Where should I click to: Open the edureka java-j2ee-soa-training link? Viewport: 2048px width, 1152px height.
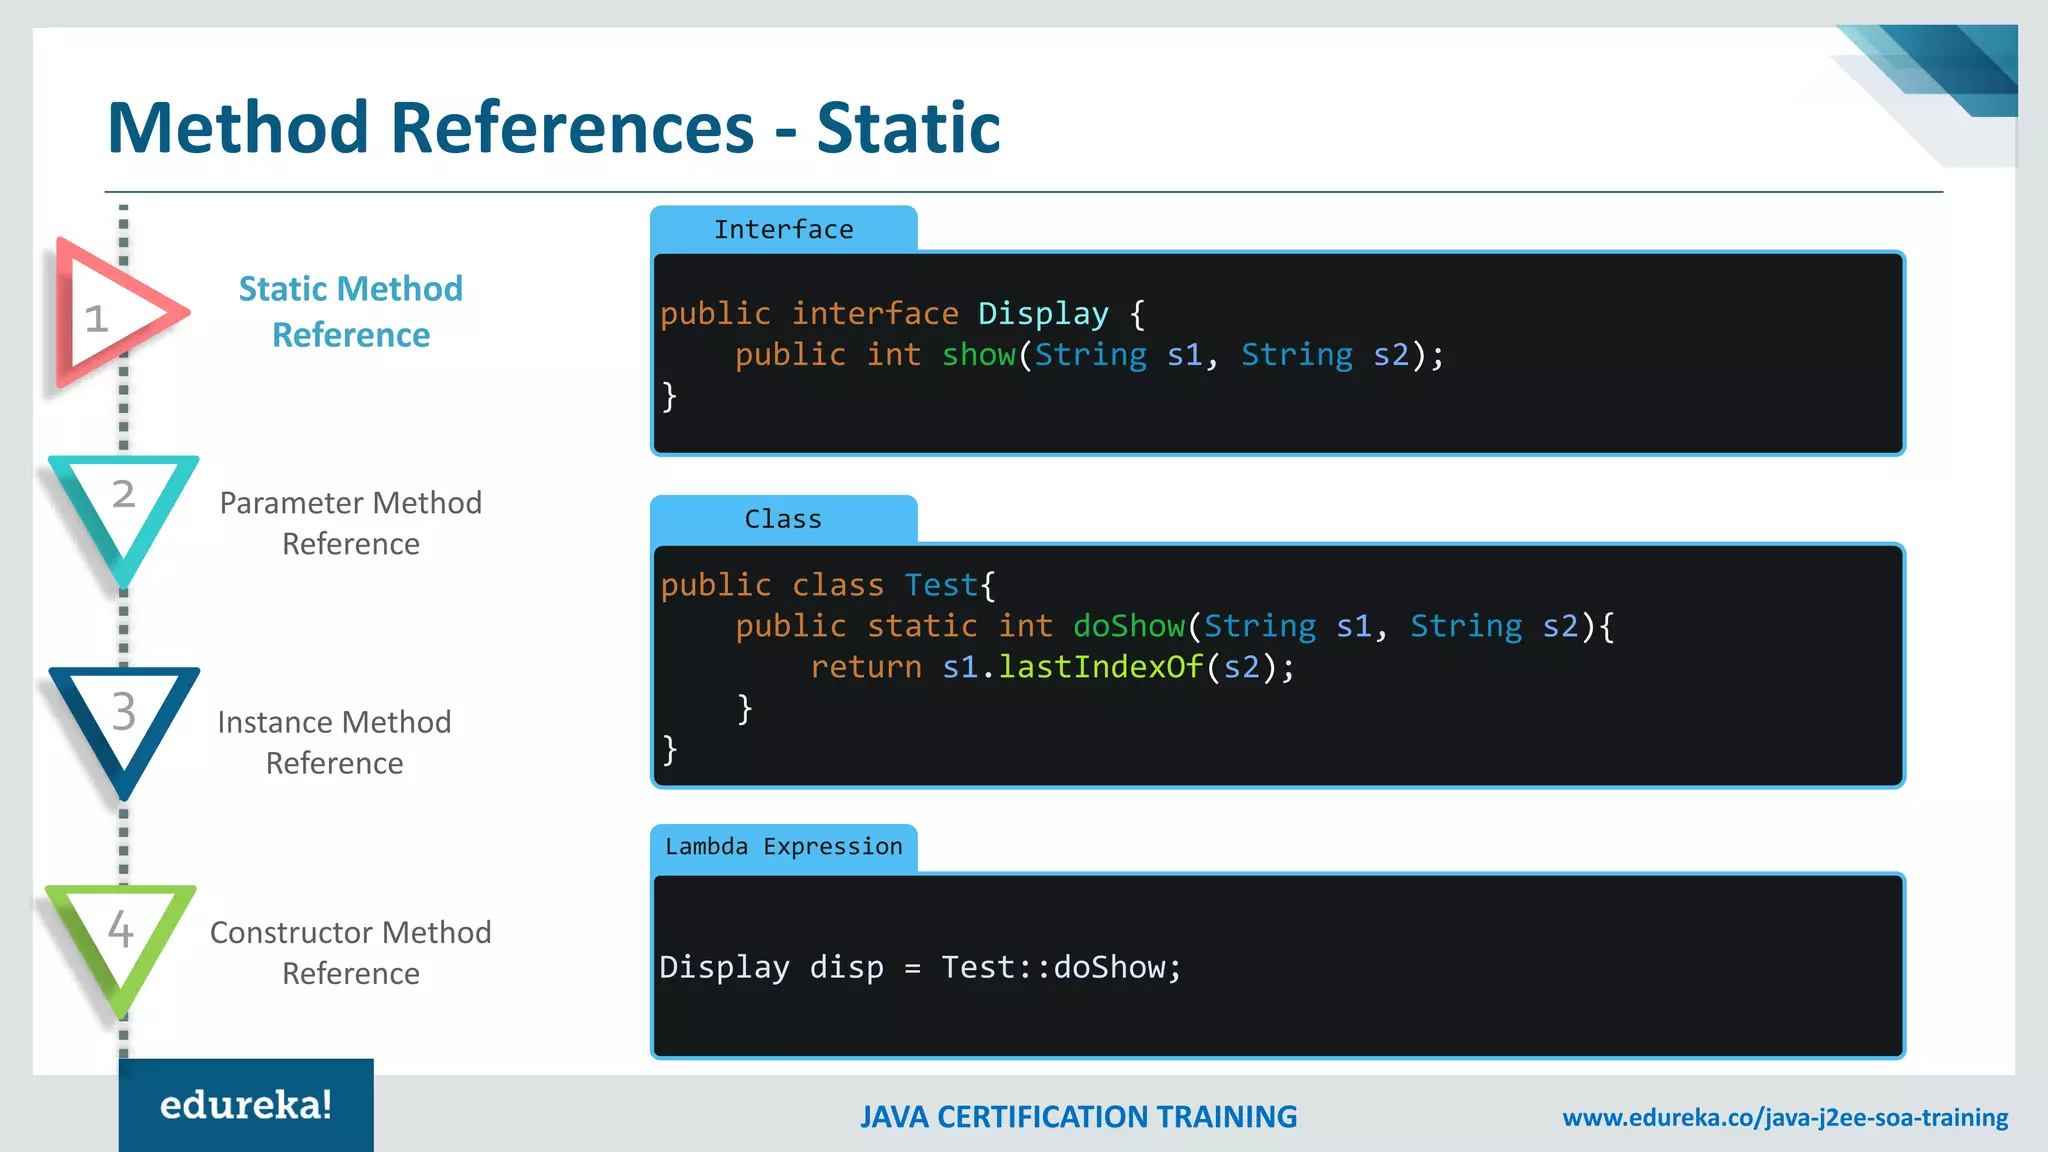pyautogui.click(x=1785, y=1117)
